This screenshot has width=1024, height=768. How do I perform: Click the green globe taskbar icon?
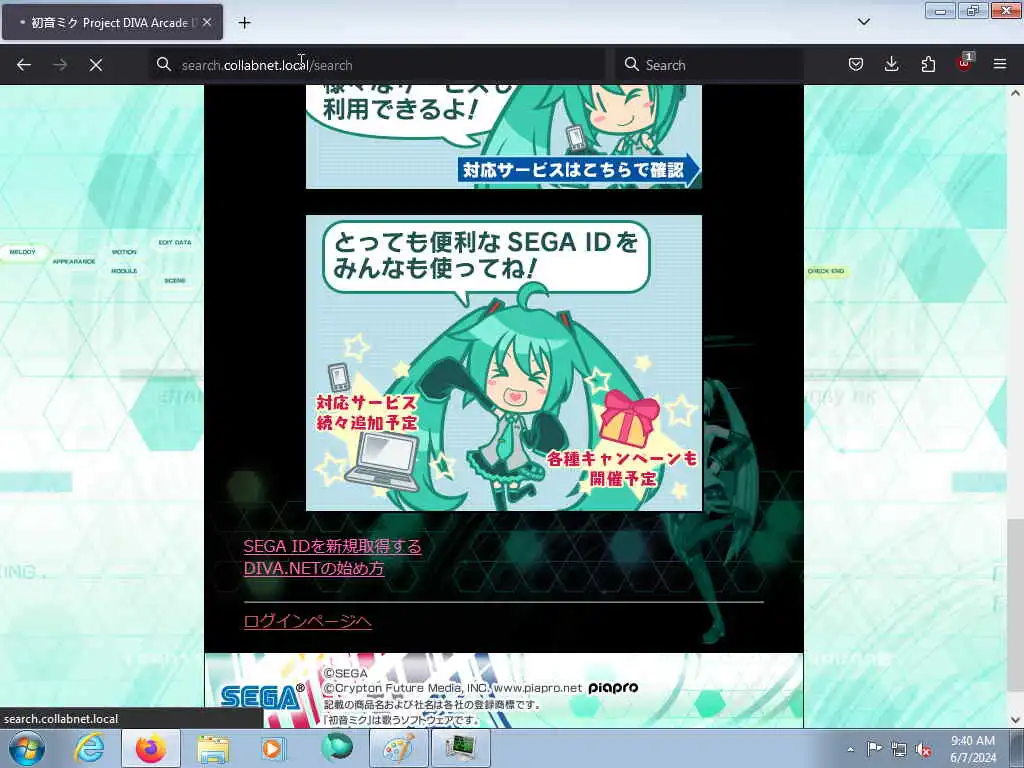(x=336, y=748)
